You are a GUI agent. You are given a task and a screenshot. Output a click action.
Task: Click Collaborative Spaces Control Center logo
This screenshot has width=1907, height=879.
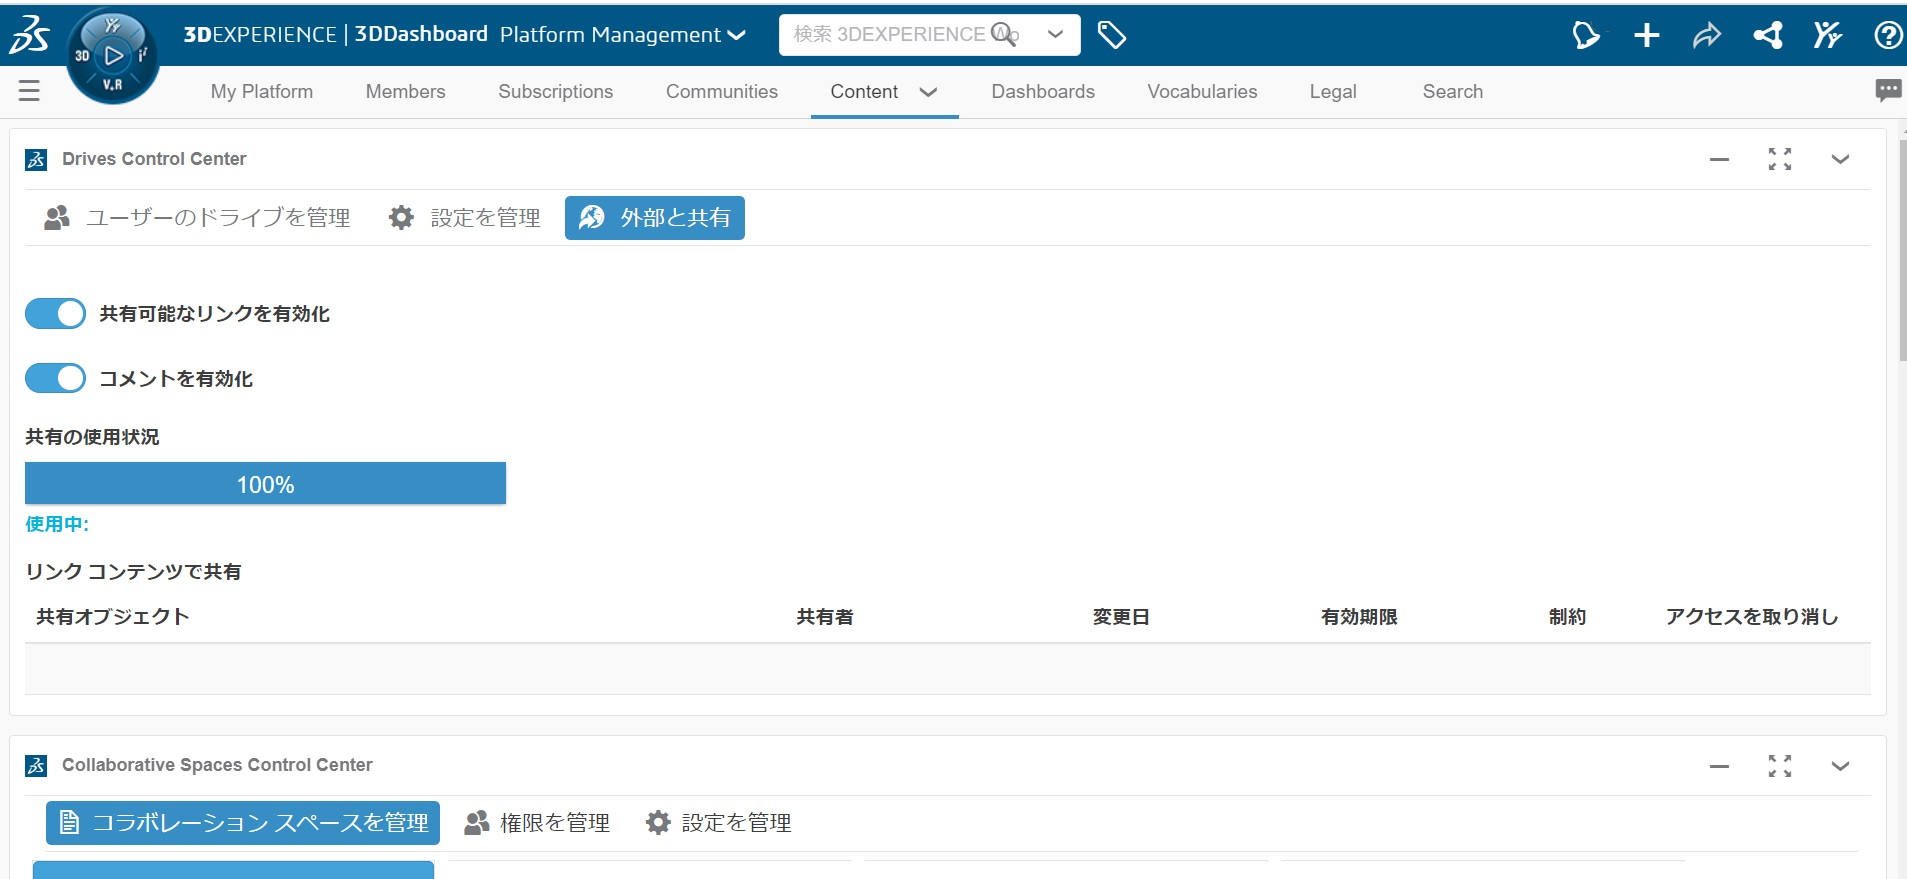[36, 765]
